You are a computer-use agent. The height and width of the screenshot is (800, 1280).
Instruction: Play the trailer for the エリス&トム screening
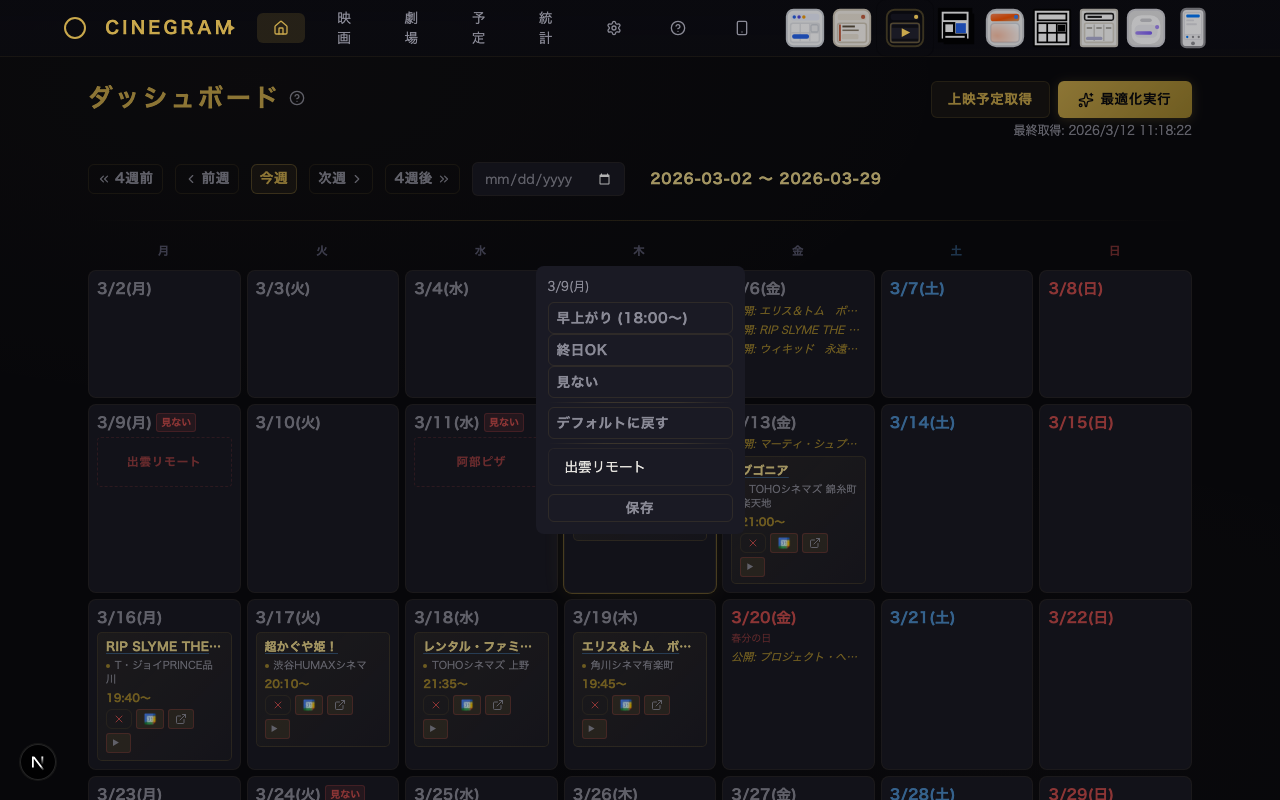[x=595, y=729]
